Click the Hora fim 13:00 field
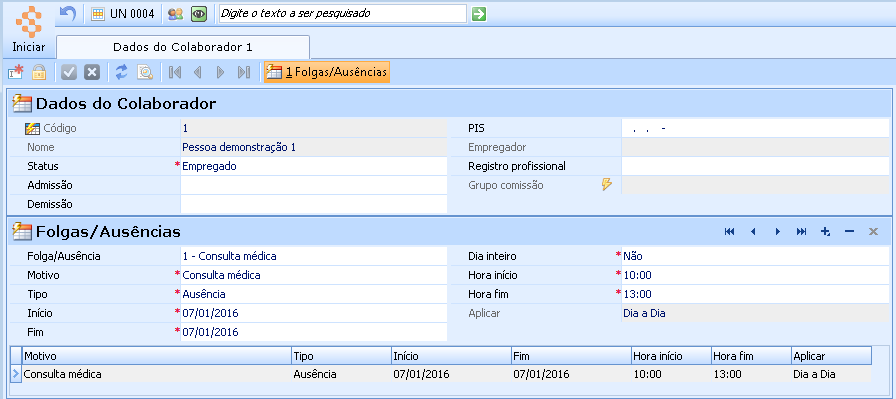 point(755,294)
